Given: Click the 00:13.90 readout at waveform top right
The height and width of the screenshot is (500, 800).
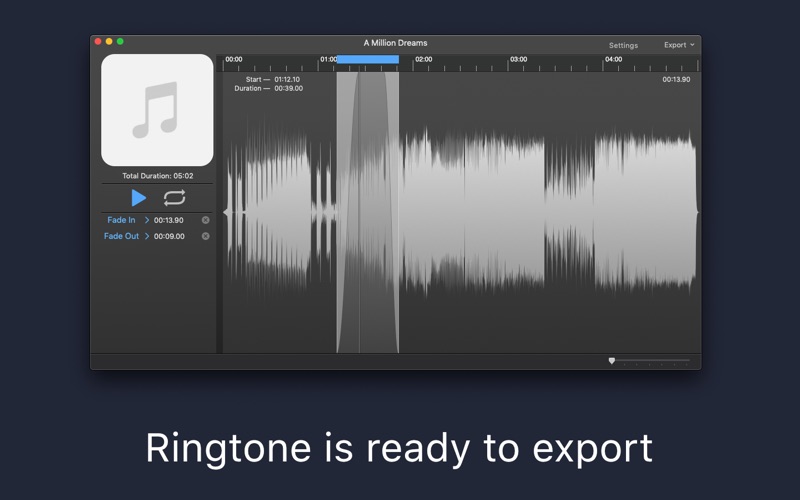Looking at the screenshot, I should 676,79.
